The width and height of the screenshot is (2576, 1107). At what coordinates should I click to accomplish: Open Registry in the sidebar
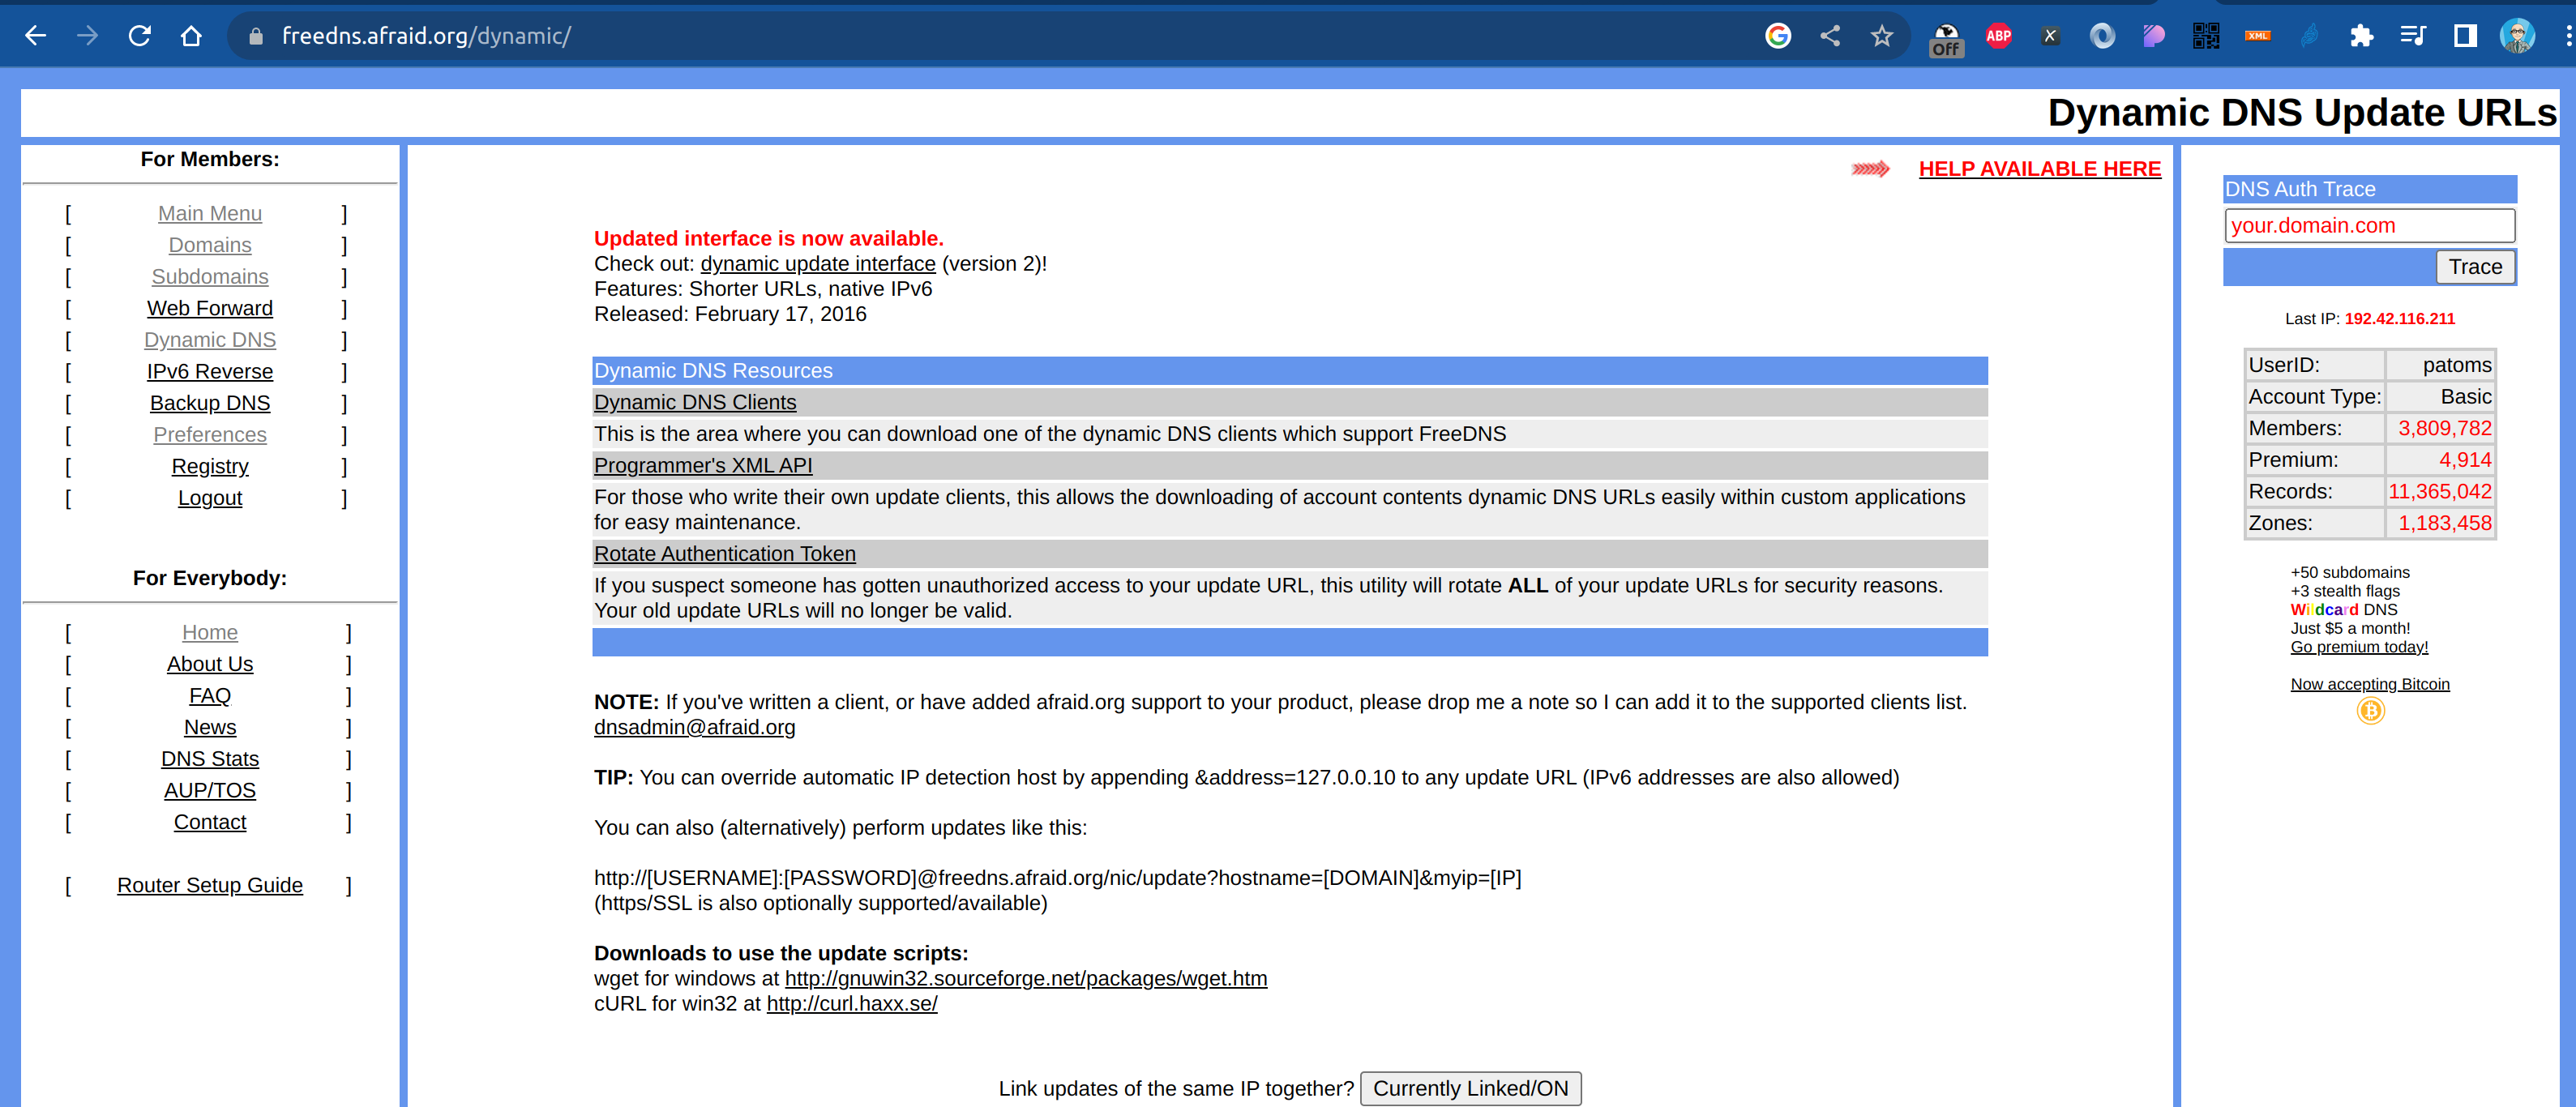[210, 467]
